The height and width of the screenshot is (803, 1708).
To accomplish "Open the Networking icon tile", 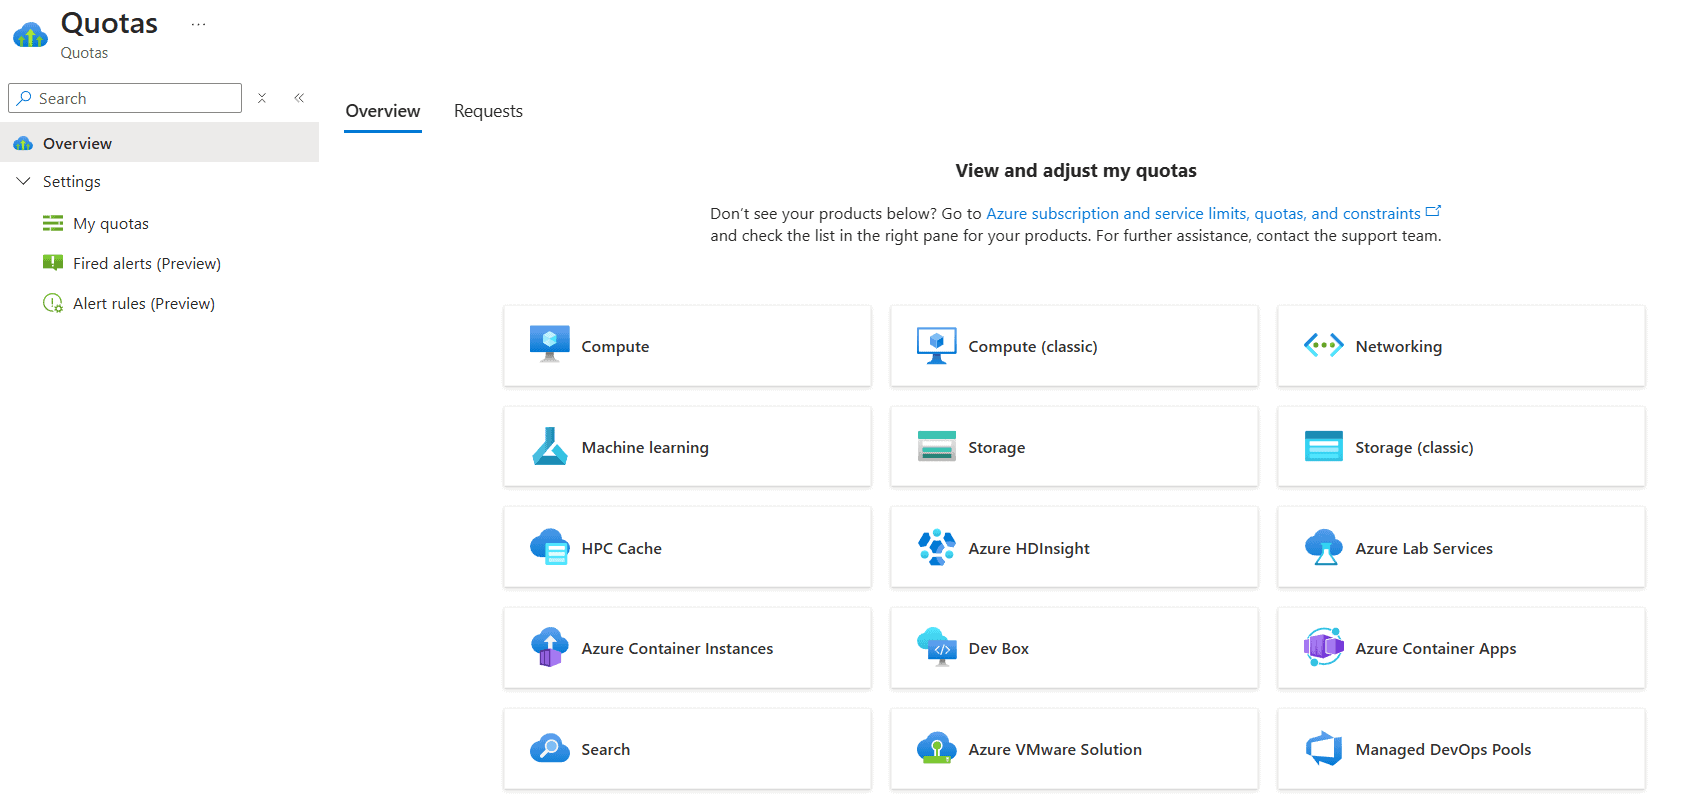I will pos(1323,346).
